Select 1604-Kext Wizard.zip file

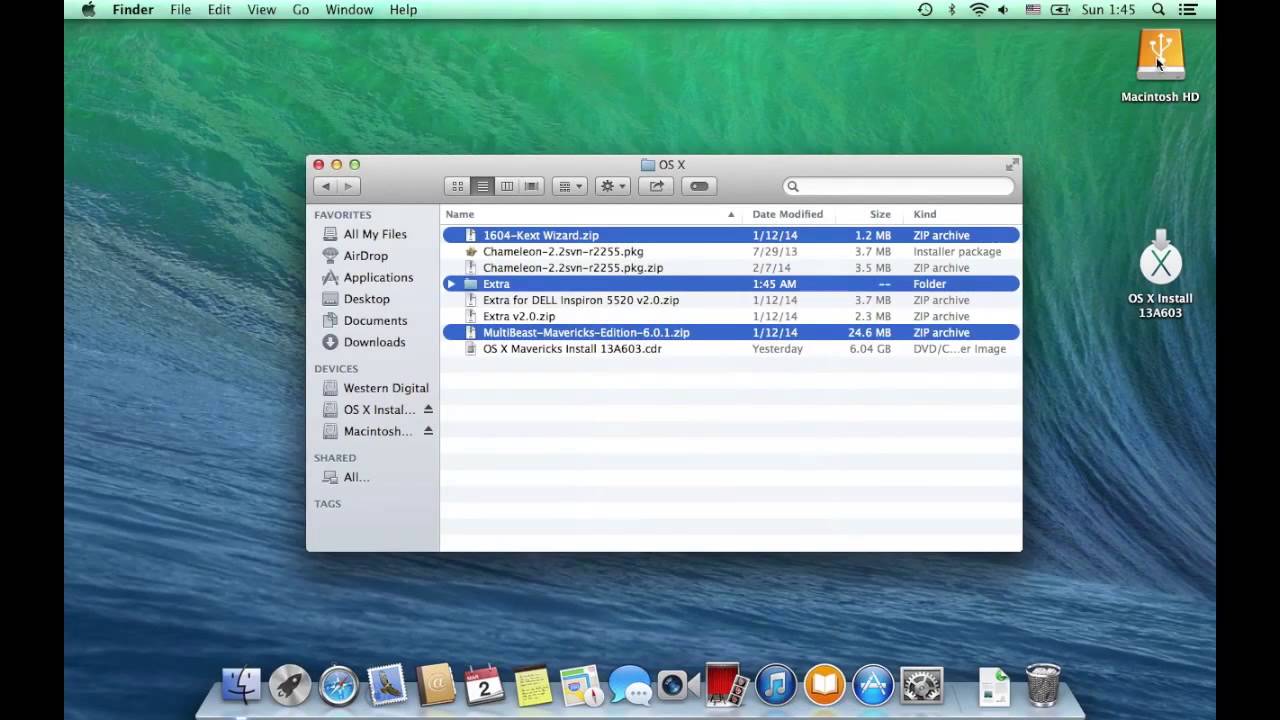coord(731,235)
